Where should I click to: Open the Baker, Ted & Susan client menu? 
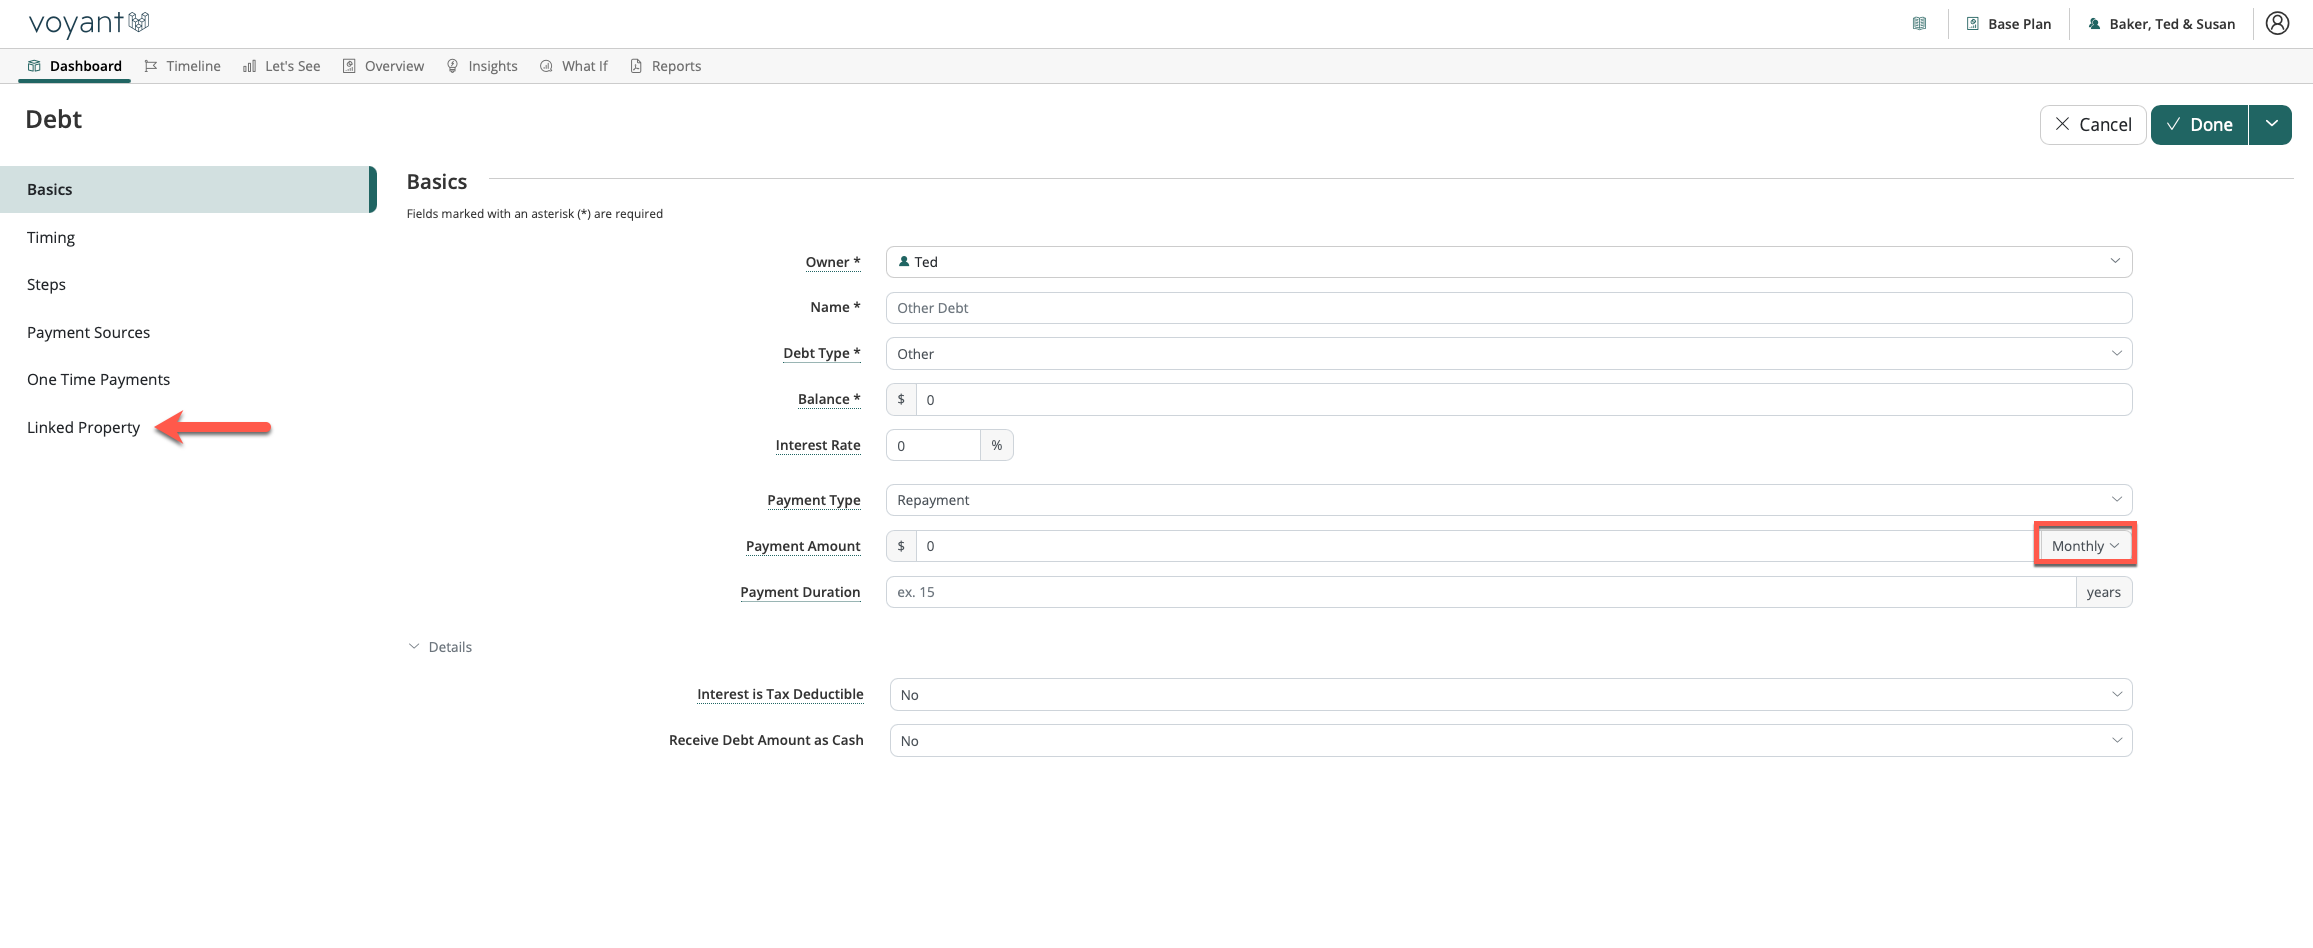coord(2161,24)
